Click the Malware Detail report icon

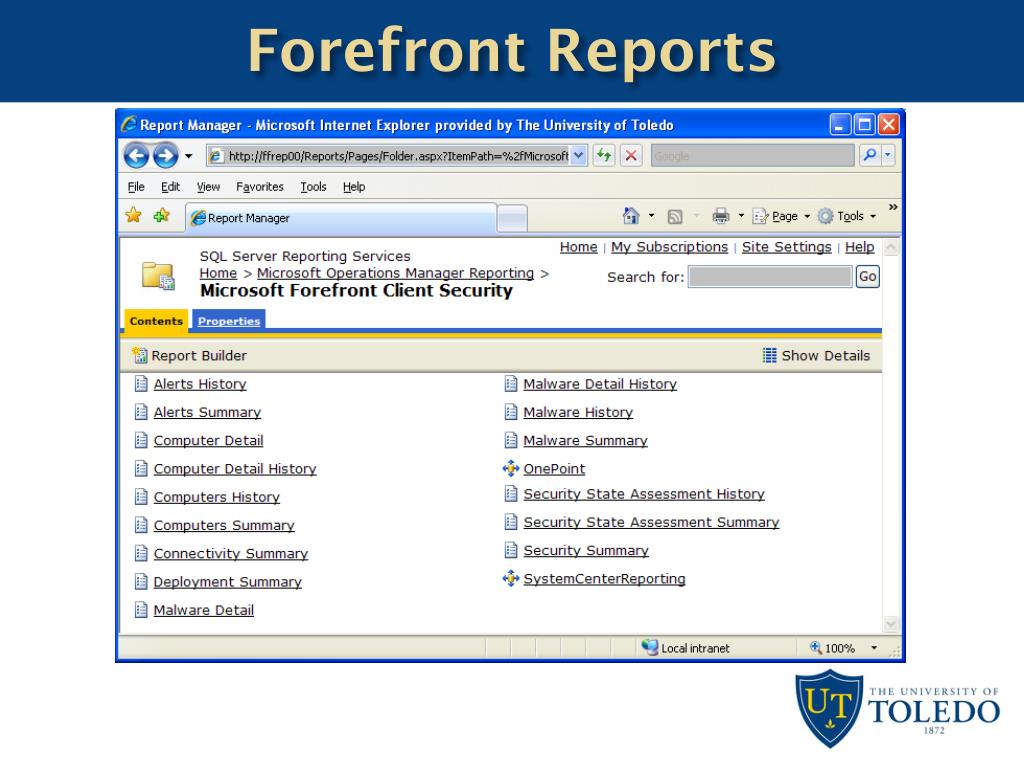pos(141,609)
